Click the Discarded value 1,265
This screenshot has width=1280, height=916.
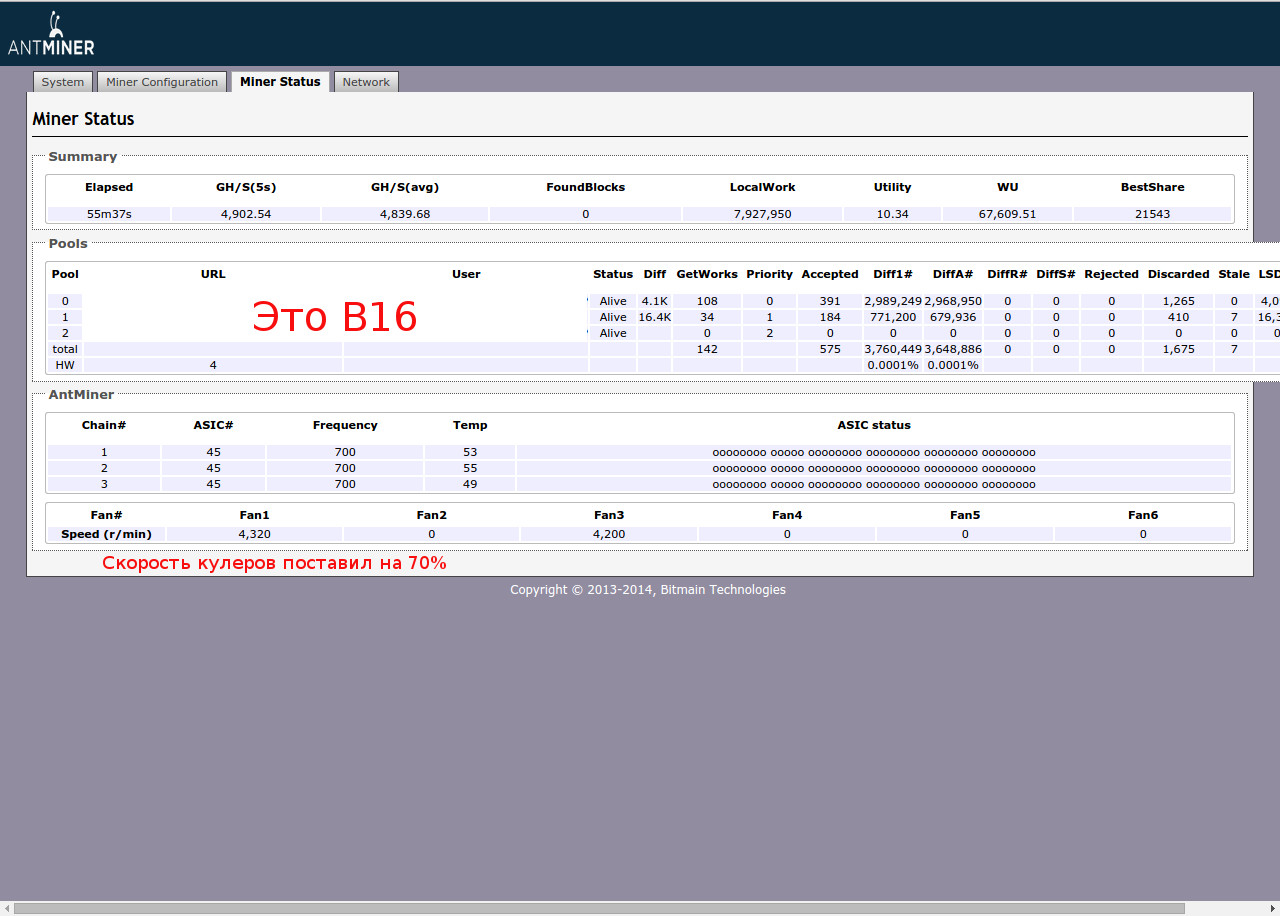(x=1178, y=301)
